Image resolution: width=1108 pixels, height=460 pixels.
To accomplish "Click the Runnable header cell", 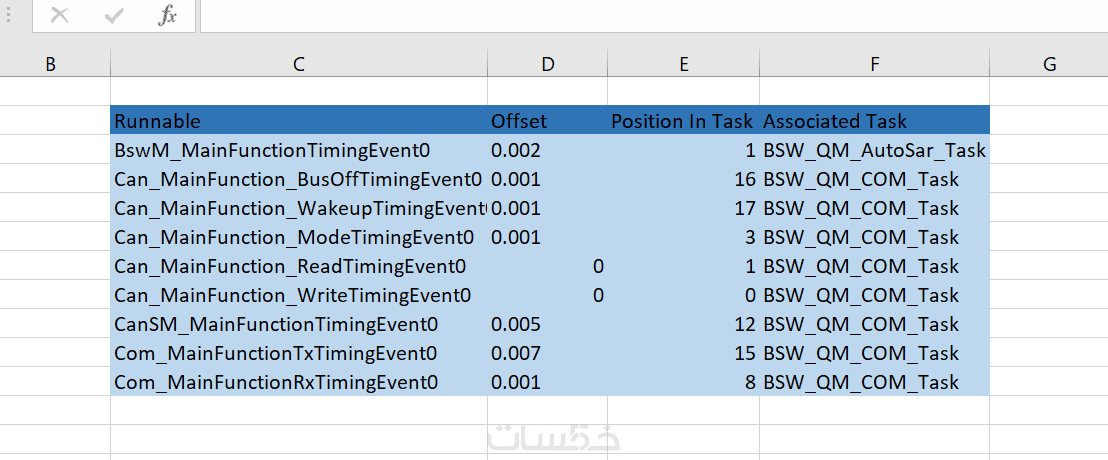I will [298, 121].
